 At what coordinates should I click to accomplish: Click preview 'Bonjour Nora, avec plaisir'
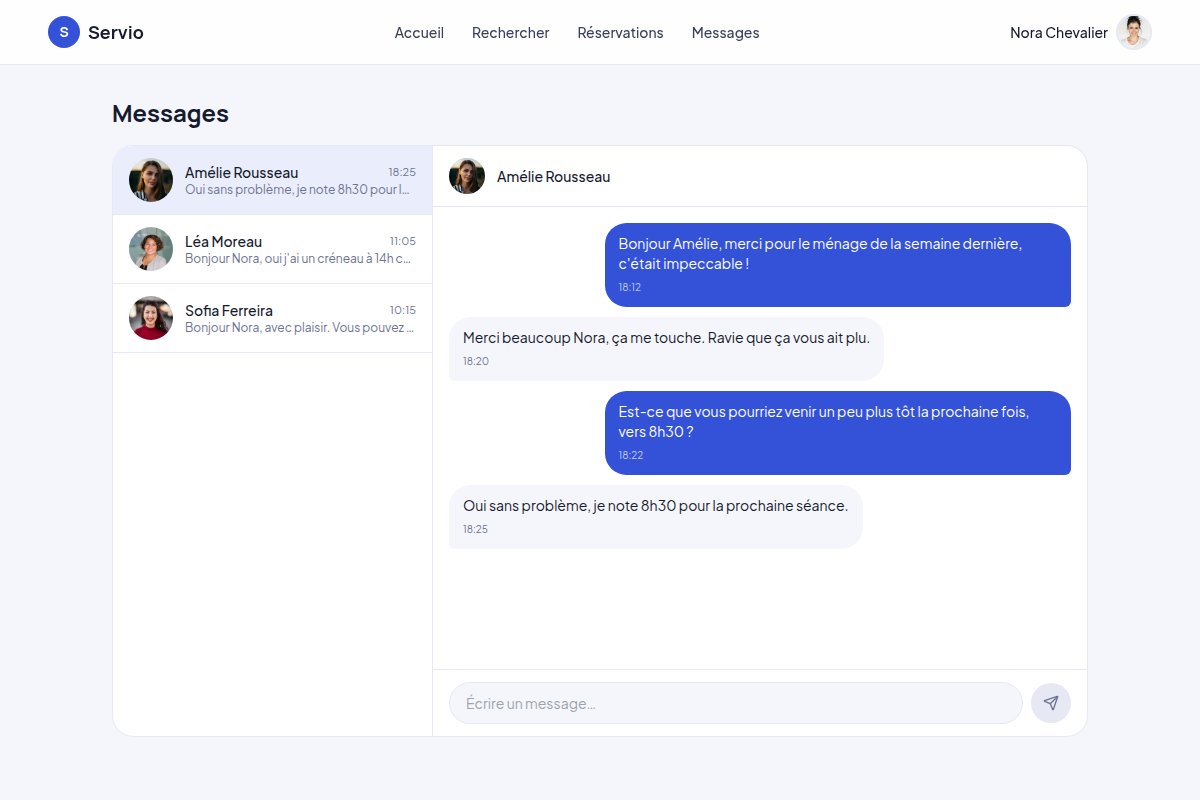299,327
